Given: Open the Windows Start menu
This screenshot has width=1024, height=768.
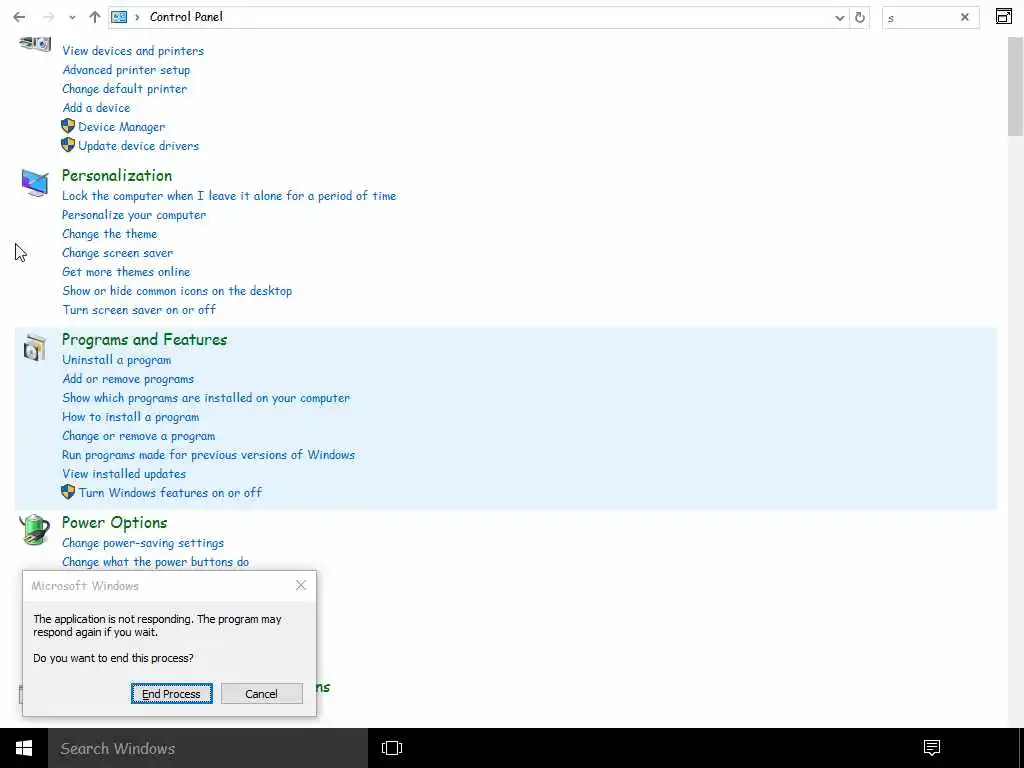Looking at the screenshot, I should click(24, 748).
